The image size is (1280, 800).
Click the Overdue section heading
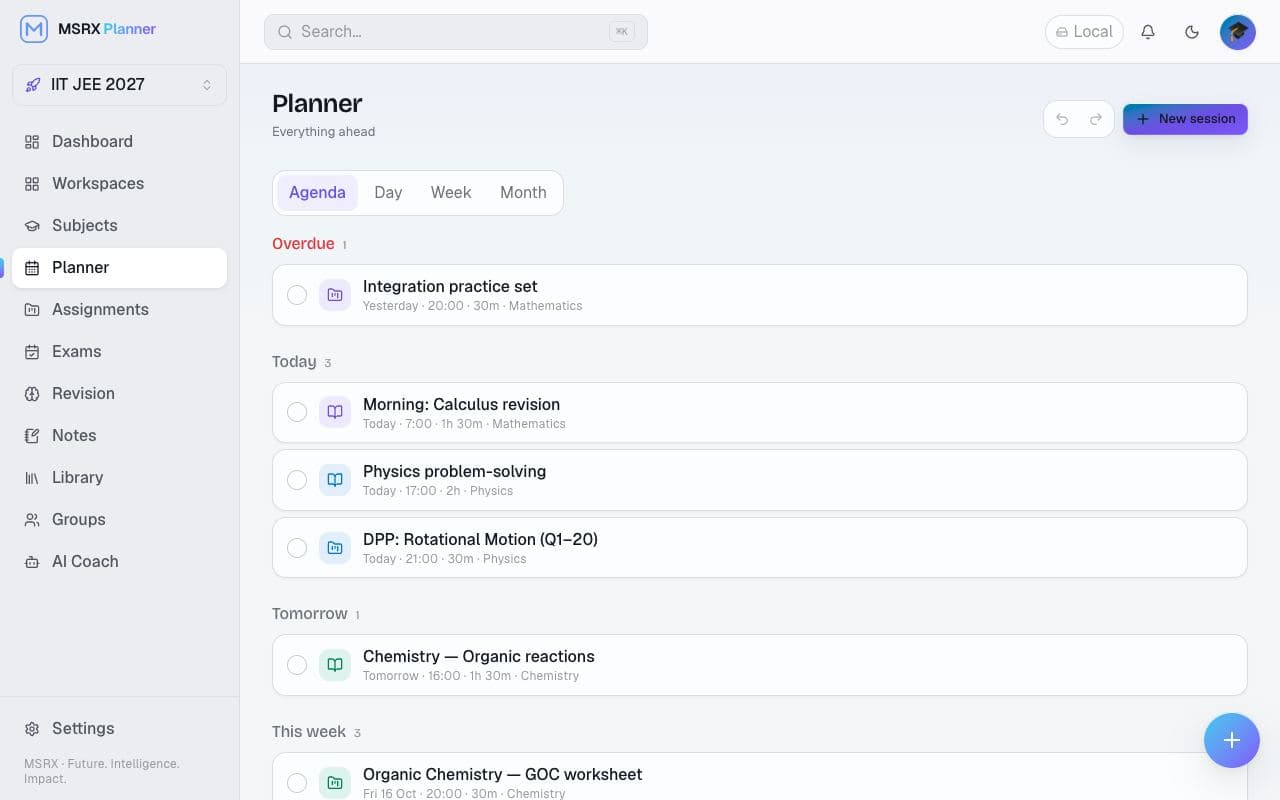(x=303, y=244)
